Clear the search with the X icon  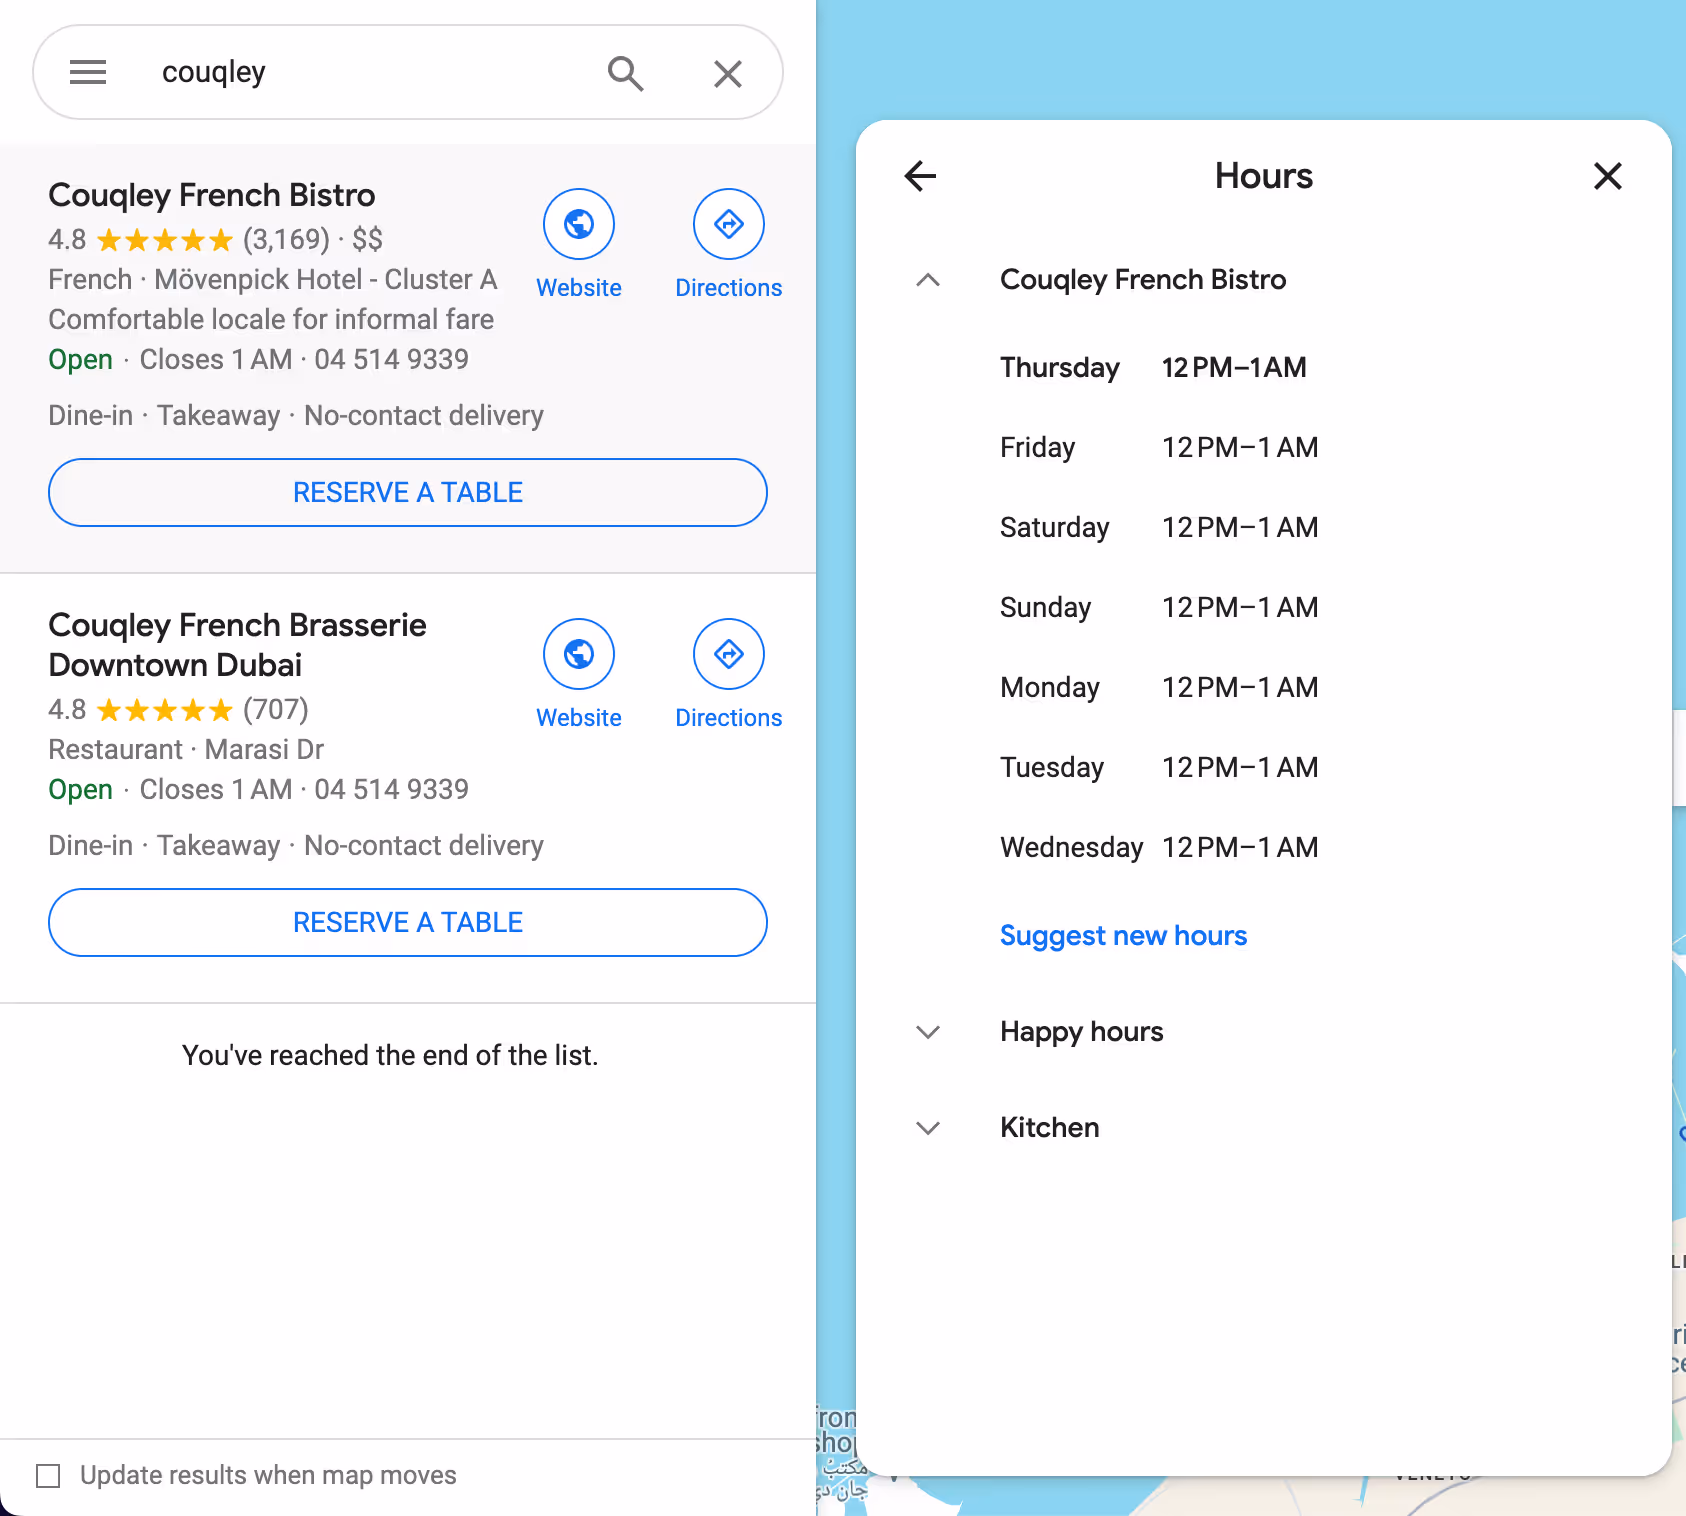[x=728, y=73]
